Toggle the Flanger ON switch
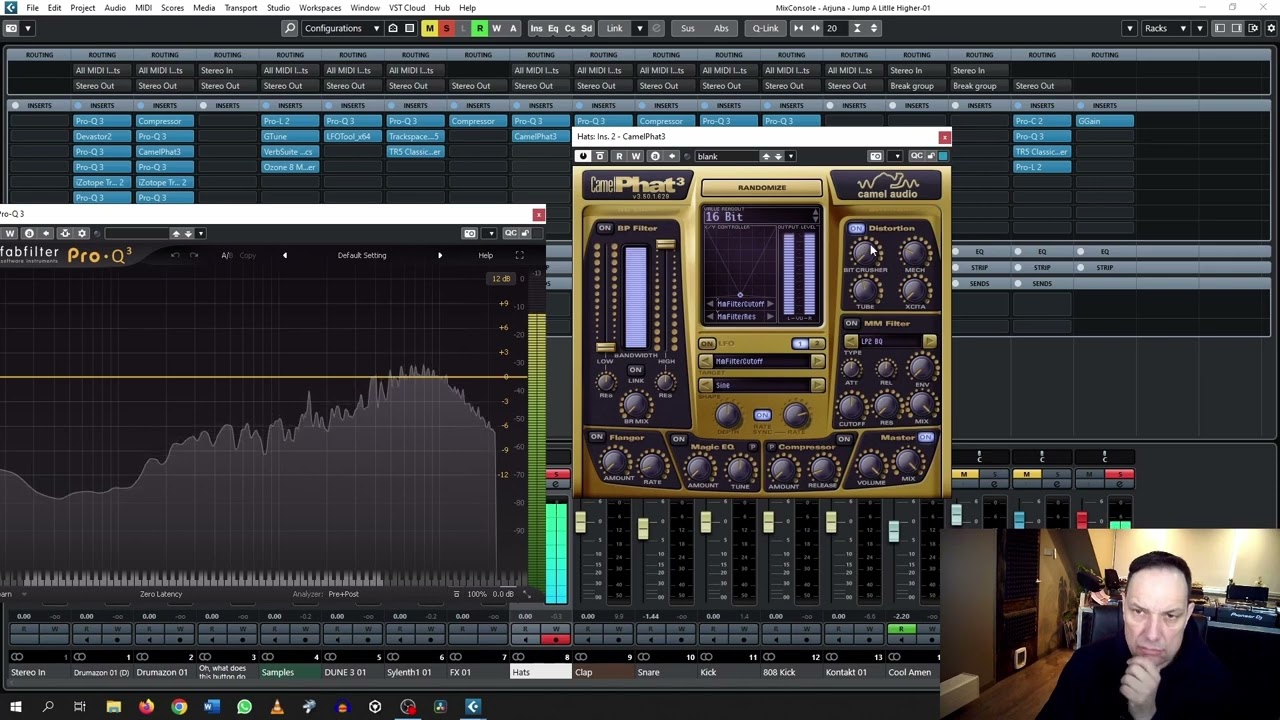This screenshot has width=1280, height=720. point(597,437)
